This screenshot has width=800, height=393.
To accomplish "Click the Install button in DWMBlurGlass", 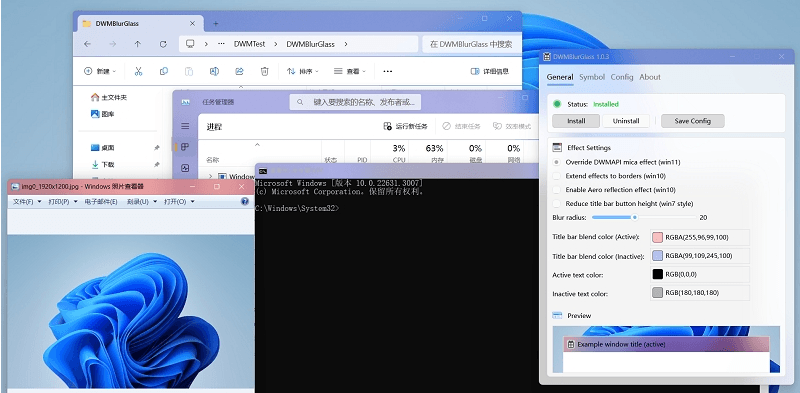I will click(x=576, y=121).
